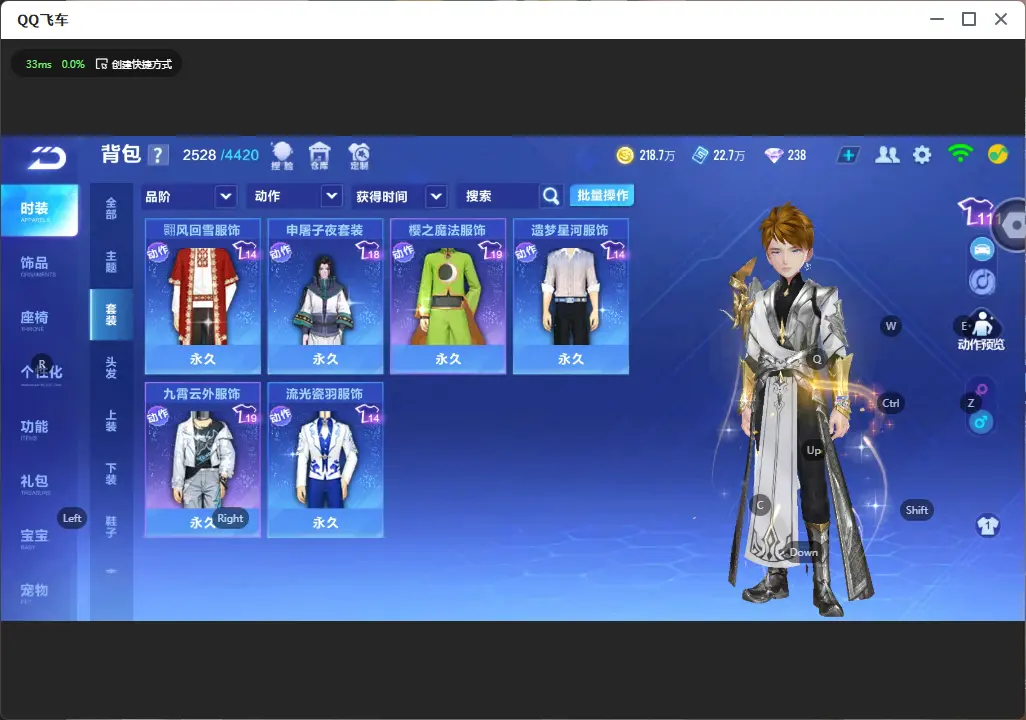Click the Left key overlay
Viewport: 1026px width, 720px height.
[x=72, y=518]
